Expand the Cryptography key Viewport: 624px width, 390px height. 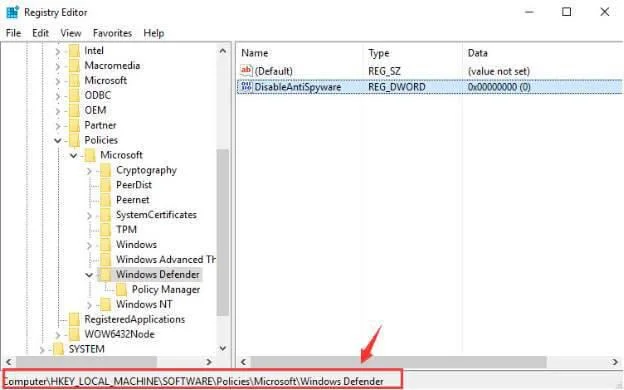(89, 171)
